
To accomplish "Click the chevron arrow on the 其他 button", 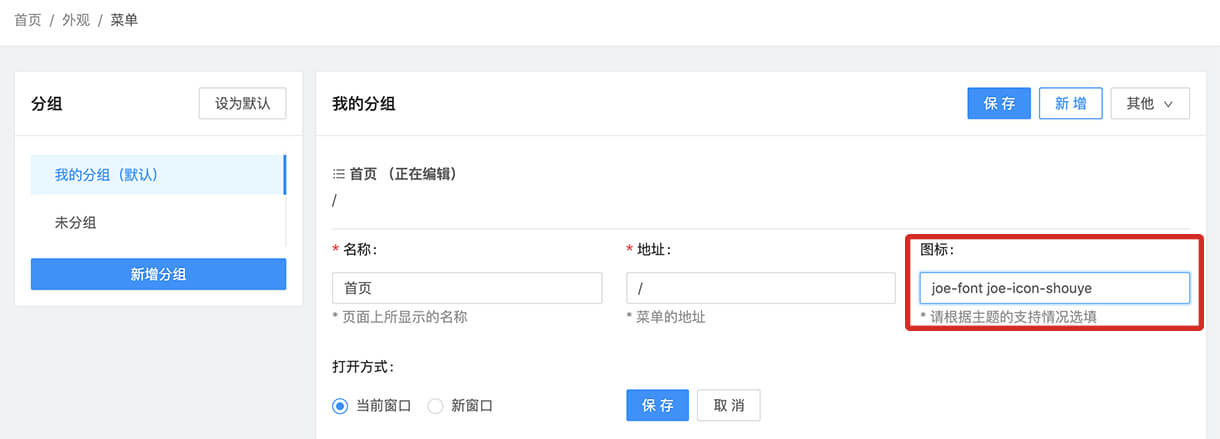I will [x=1167, y=104].
